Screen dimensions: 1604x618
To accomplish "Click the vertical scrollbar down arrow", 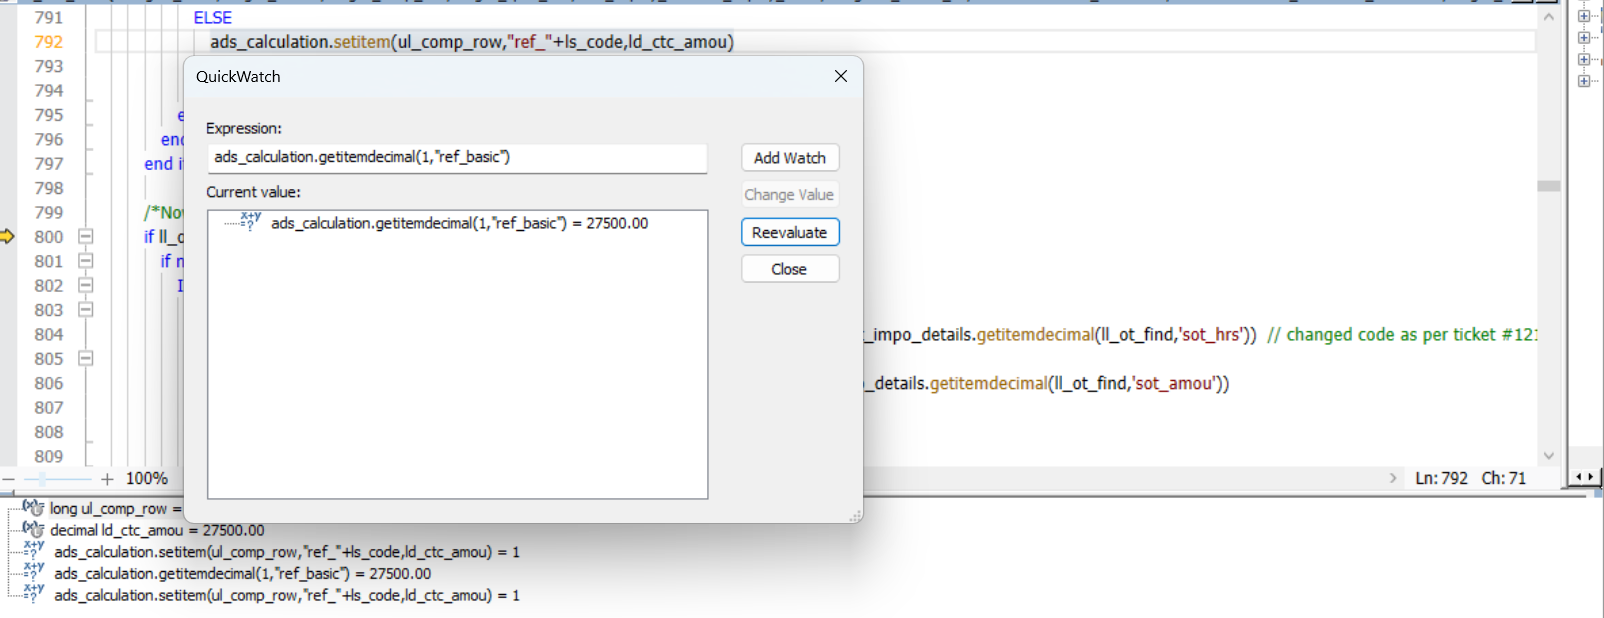I will pos(1548,456).
